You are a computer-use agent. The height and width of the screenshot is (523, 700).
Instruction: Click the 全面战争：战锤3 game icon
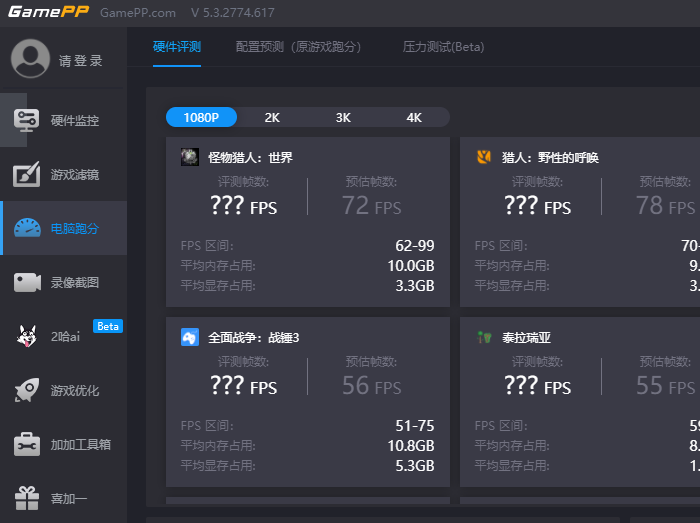tap(190, 337)
